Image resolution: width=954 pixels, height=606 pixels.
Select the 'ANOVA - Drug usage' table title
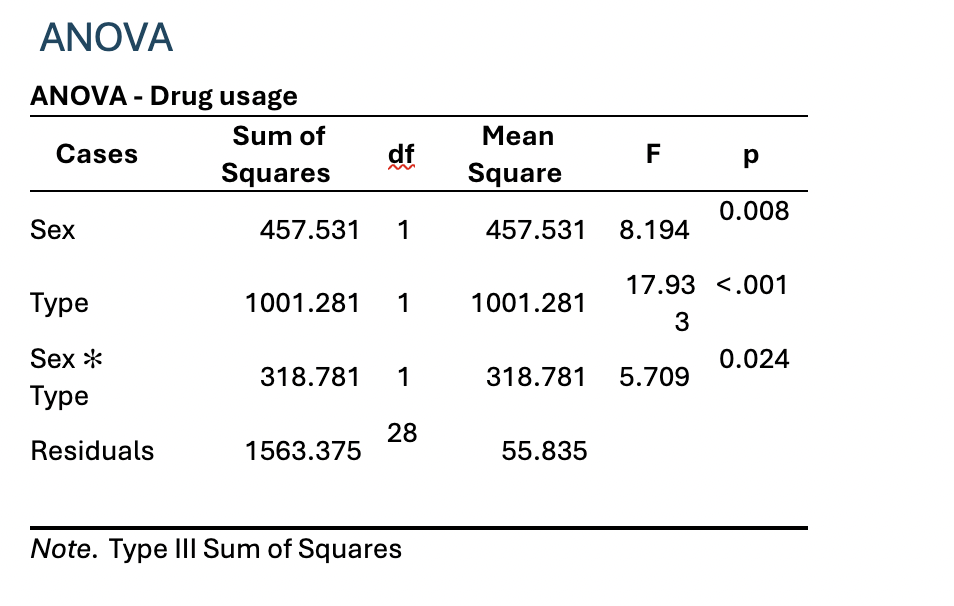tap(164, 96)
